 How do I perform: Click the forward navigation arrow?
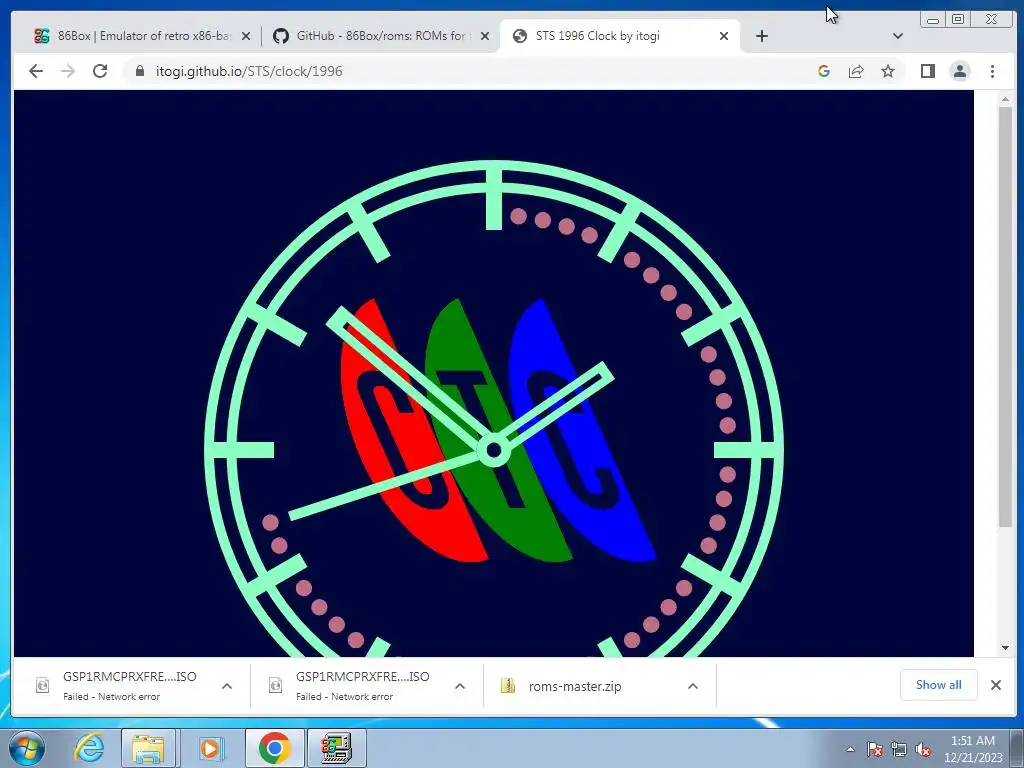pos(68,71)
